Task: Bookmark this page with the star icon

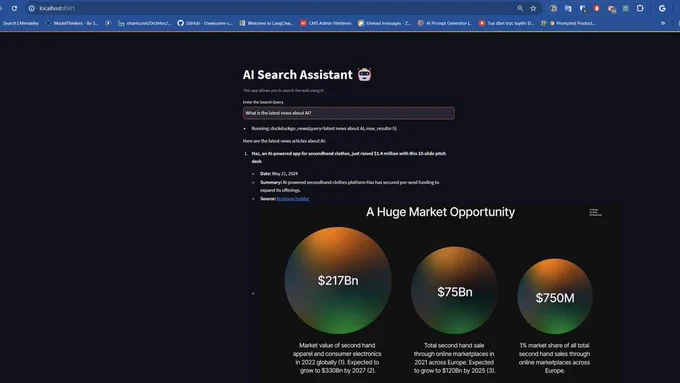Action: tap(533, 8)
